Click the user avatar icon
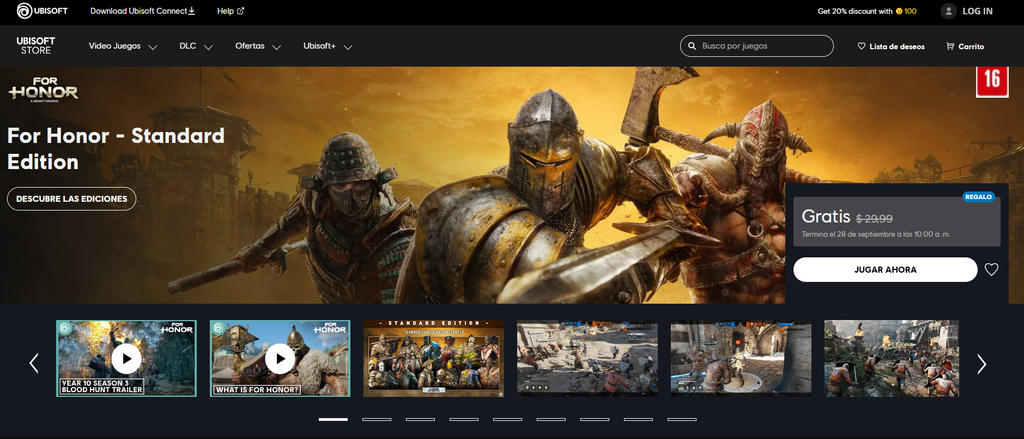1024x439 pixels. 948,11
